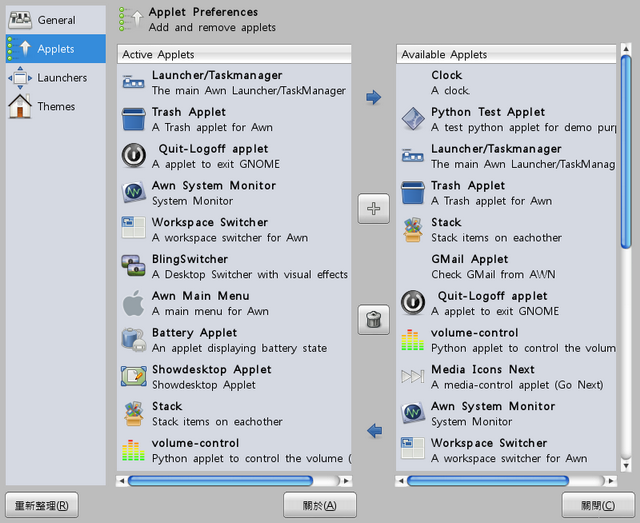This screenshot has height=523, width=640.
Task: Click Active Applets horizontal scrollbar thumb
Action: click(220, 481)
